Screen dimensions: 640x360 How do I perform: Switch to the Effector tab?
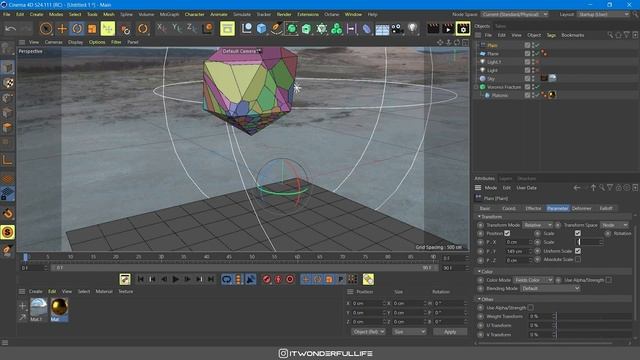pyautogui.click(x=533, y=208)
